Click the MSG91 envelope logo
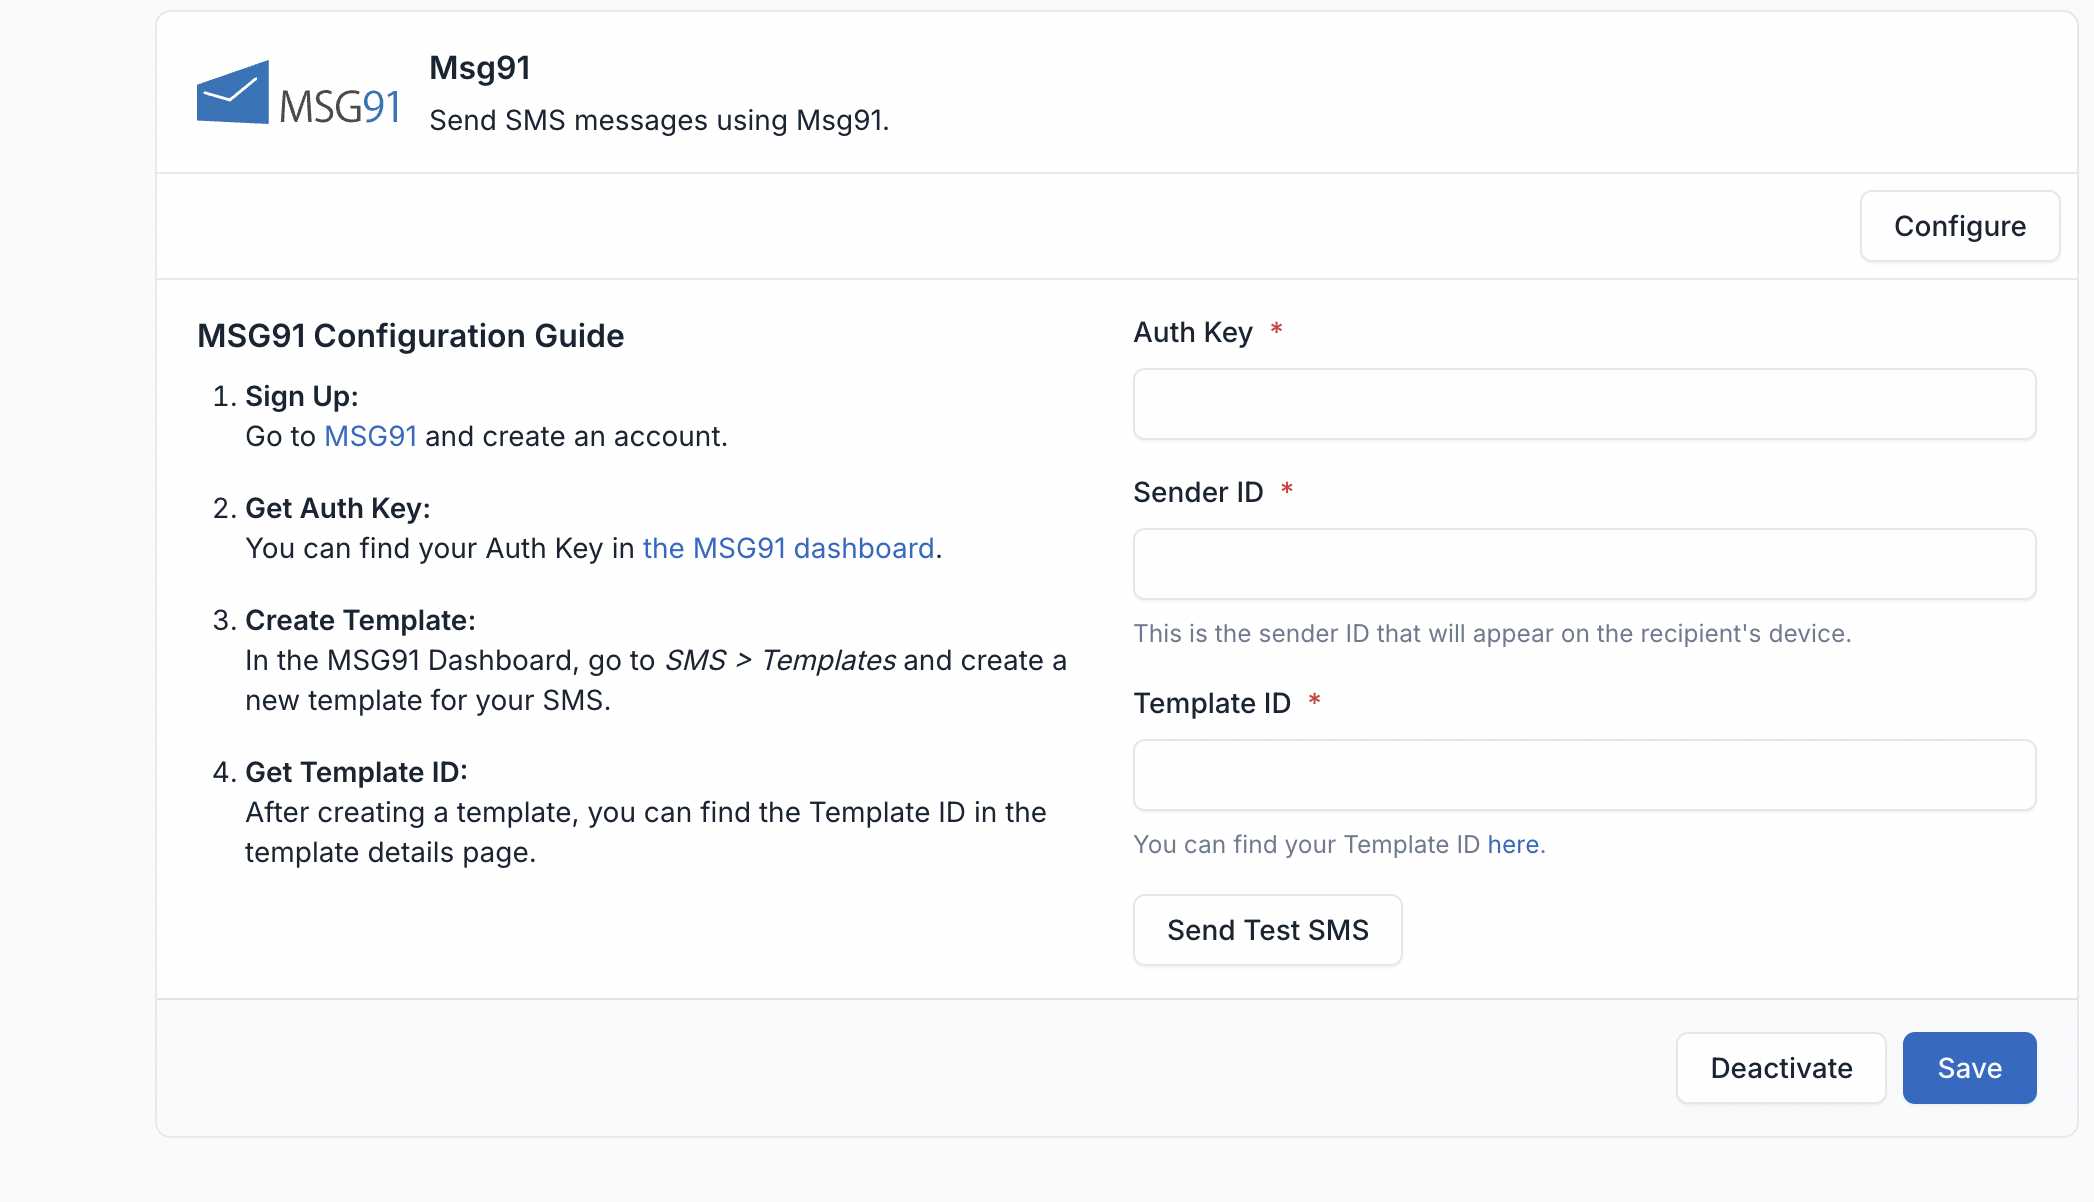Image resolution: width=2094 pixels, height=1202 pixels. tap(298, 93)
